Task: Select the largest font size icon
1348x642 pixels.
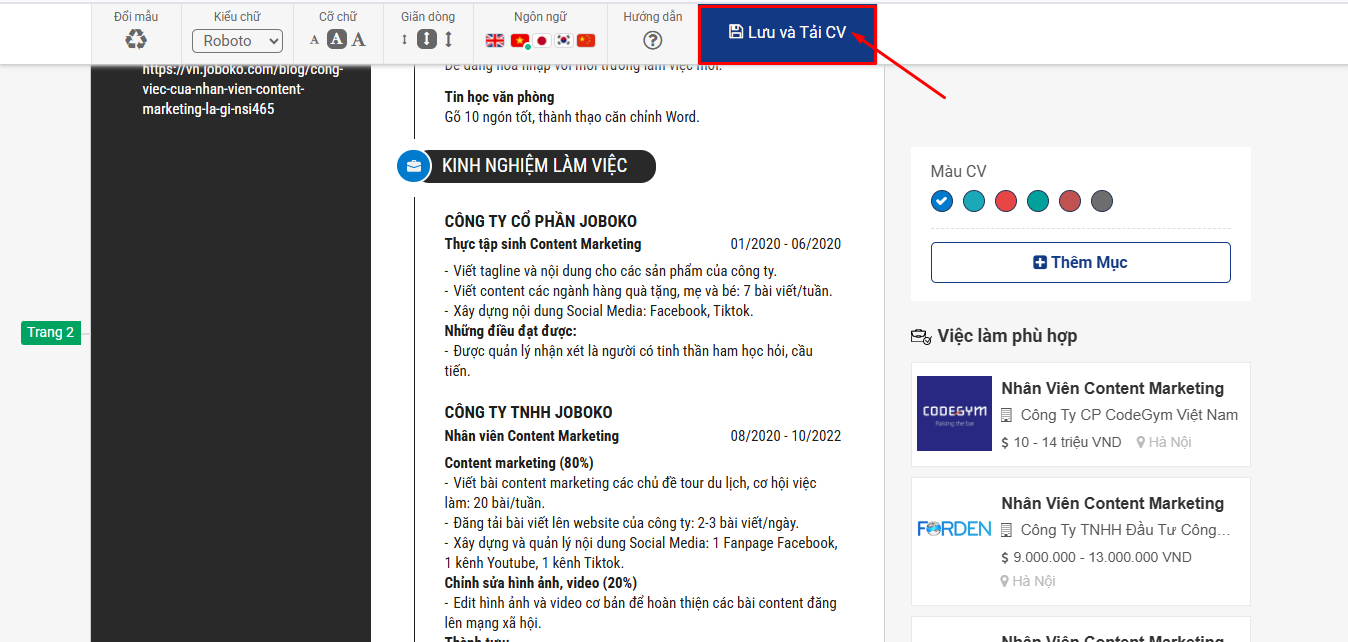Action: [359, 40]
